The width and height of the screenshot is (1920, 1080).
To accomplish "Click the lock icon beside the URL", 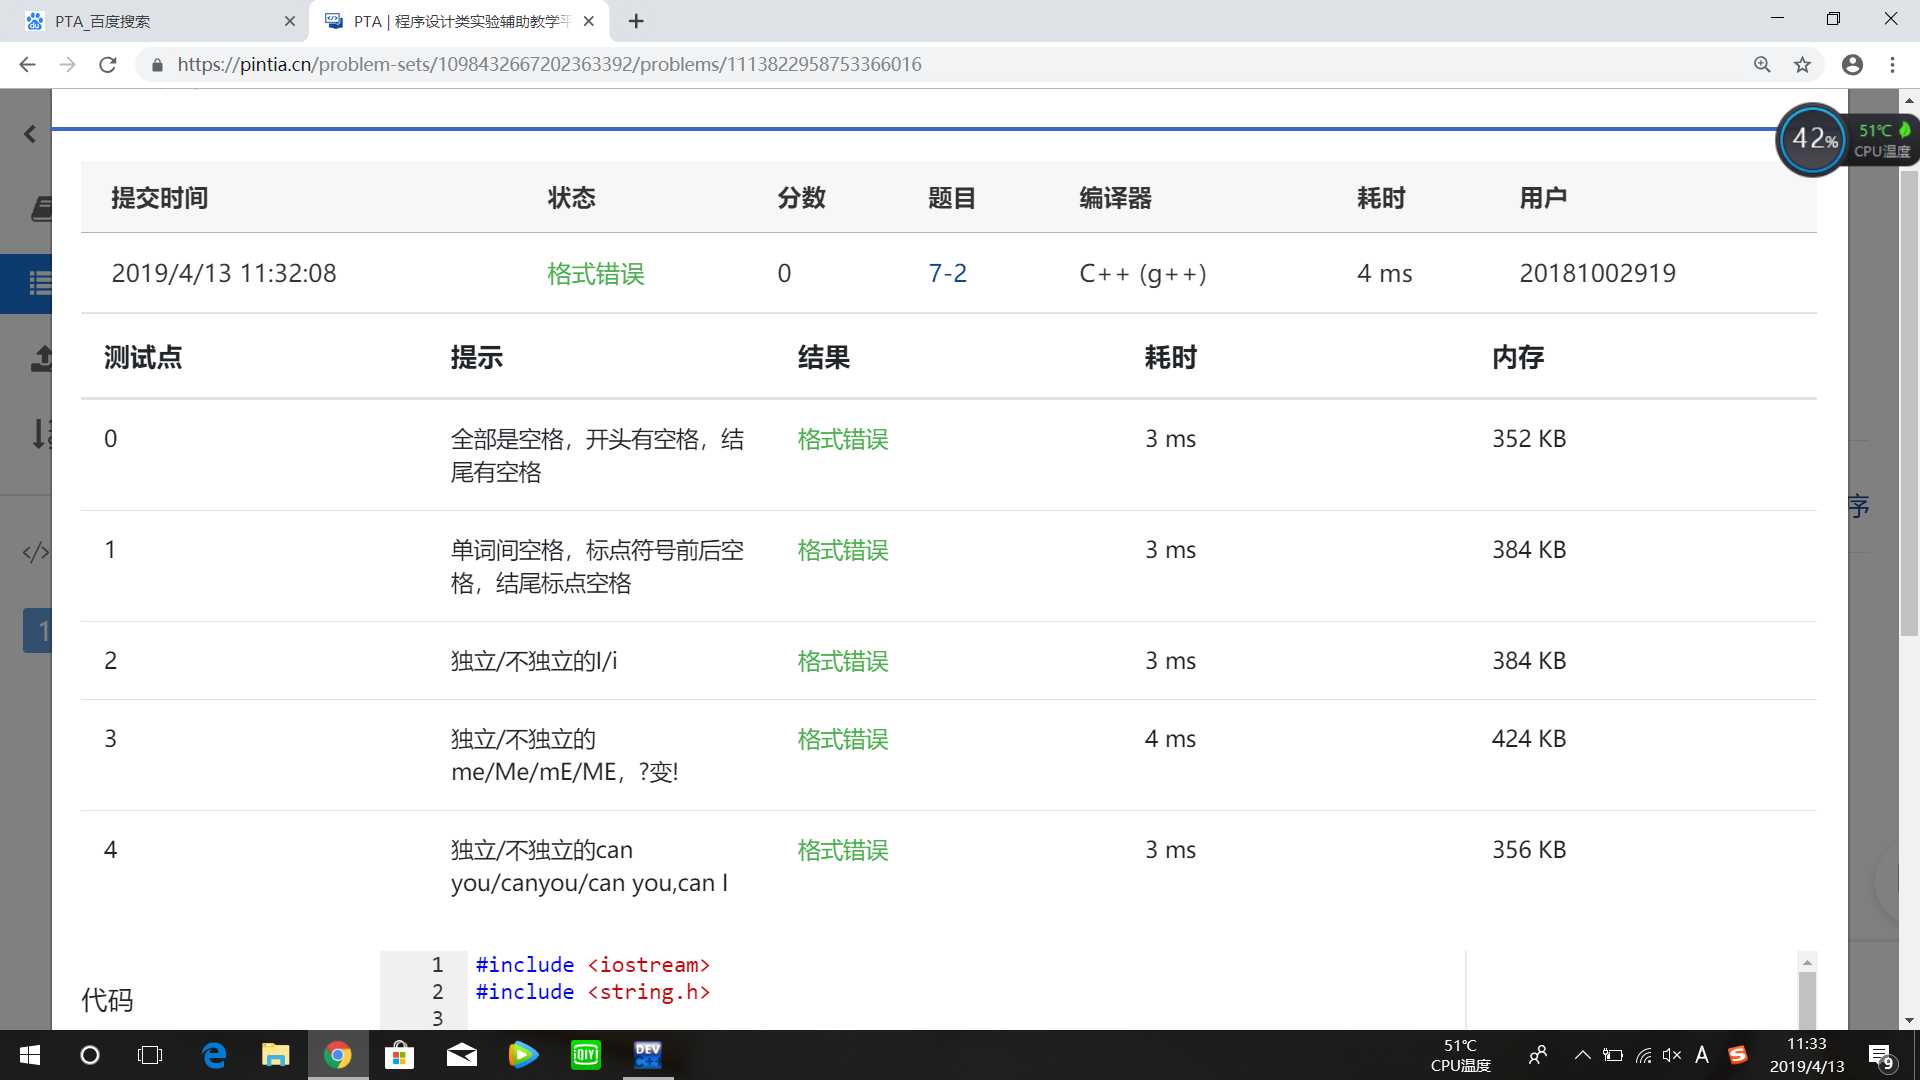I will (x=157, y=65).
